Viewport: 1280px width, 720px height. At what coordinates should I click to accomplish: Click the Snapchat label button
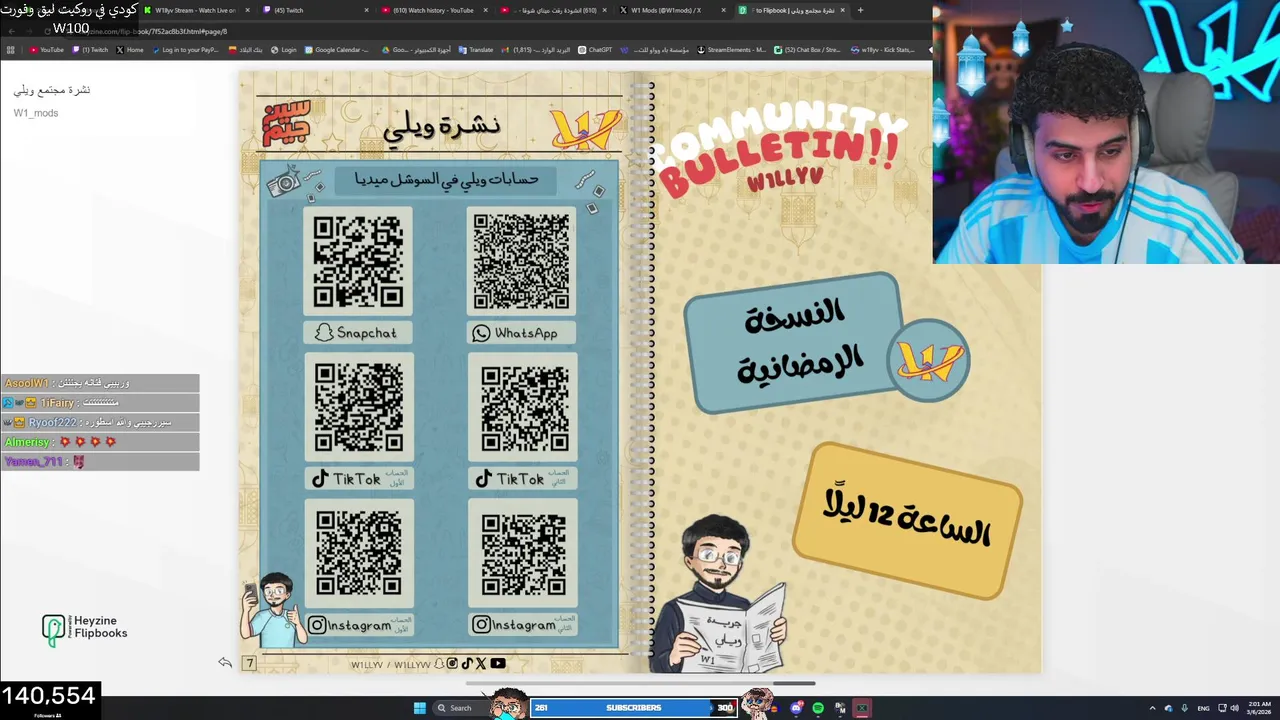[x=358, y=333]
